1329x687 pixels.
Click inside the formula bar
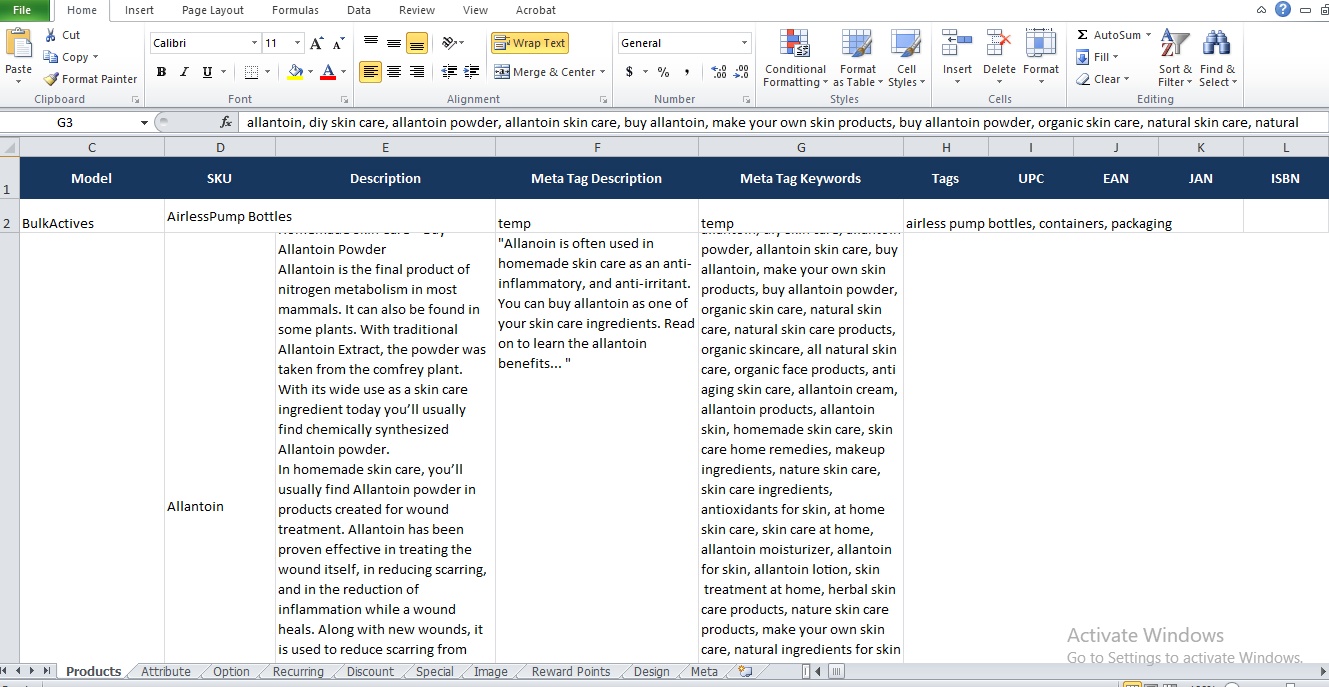(x=600, y=121)
